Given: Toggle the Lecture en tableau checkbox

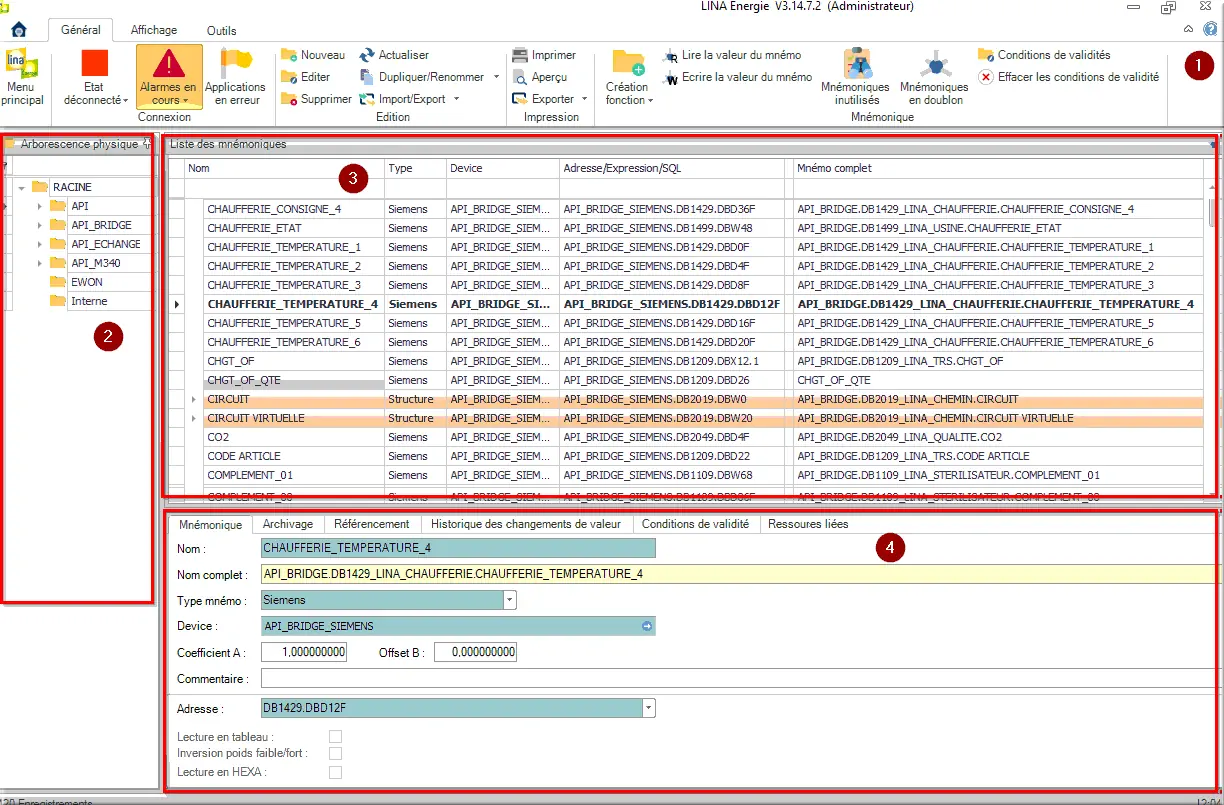Looking at the screenshot, I should coord(336,737).
